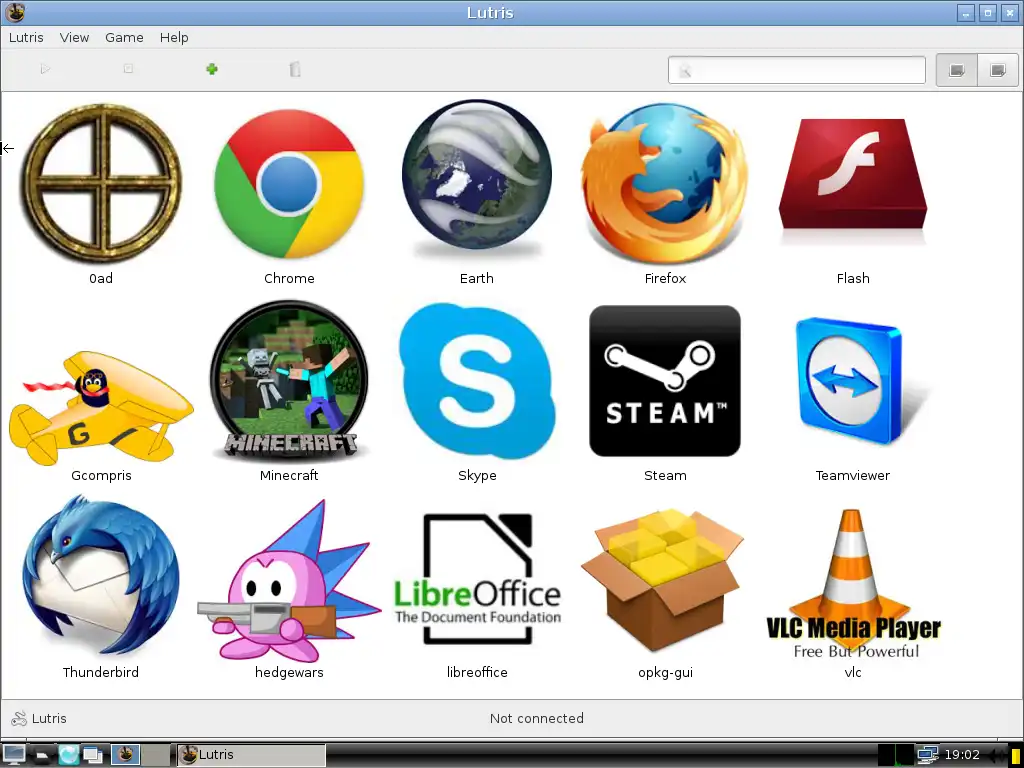Click the Stop game toolbar button
1024x768 pixels.
(128, 69)
